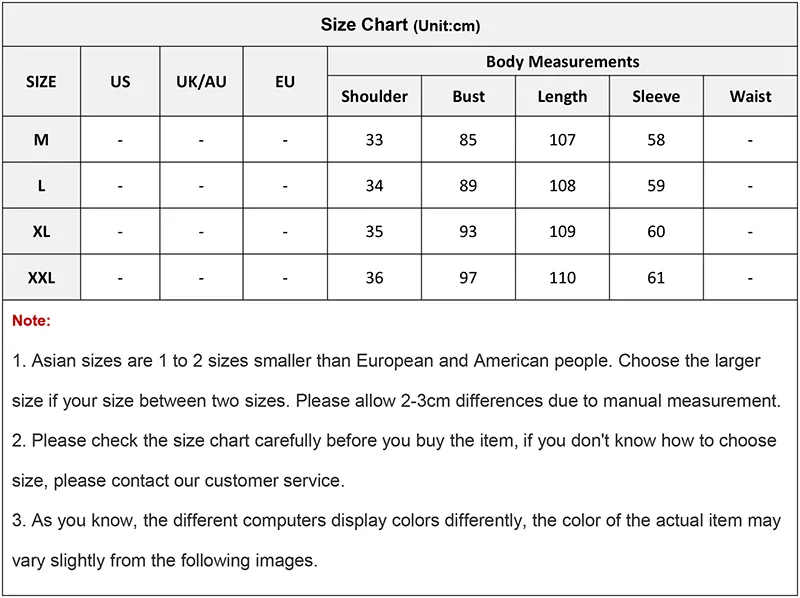Click the sleeve value 58 for size M

(656, 139)
